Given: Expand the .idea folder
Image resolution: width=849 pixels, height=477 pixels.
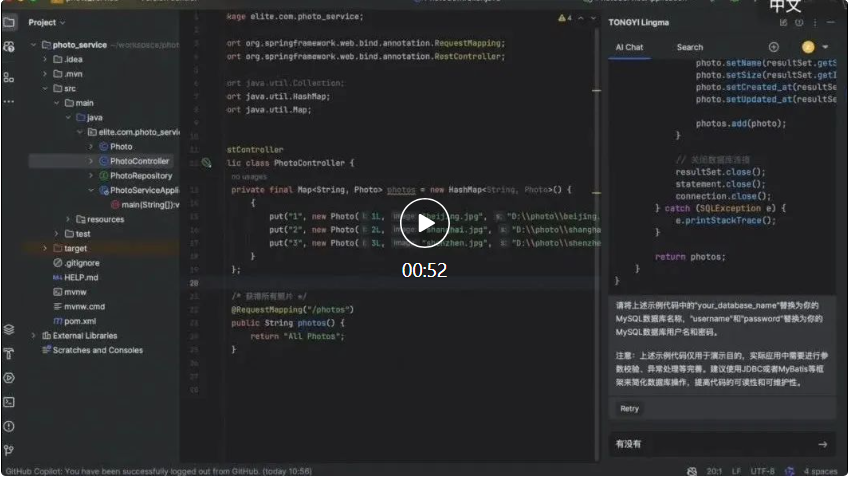Looking at the screenshot, I should pyautogui.click(x=45, y=60).
